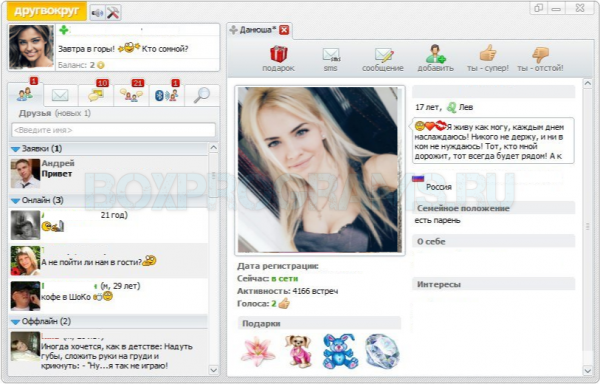
Task: Click the 'Интересы' section header
Action: pyautogui.click(x=493, y=285)
